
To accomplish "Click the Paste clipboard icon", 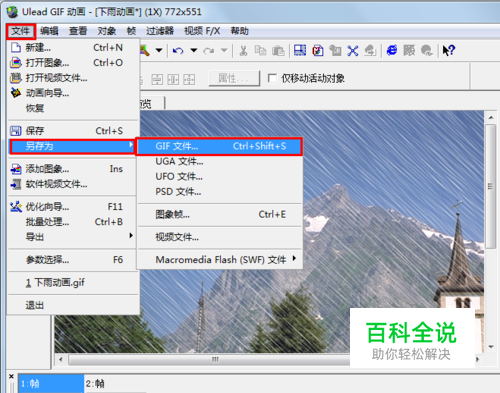I will click(278, 51).
